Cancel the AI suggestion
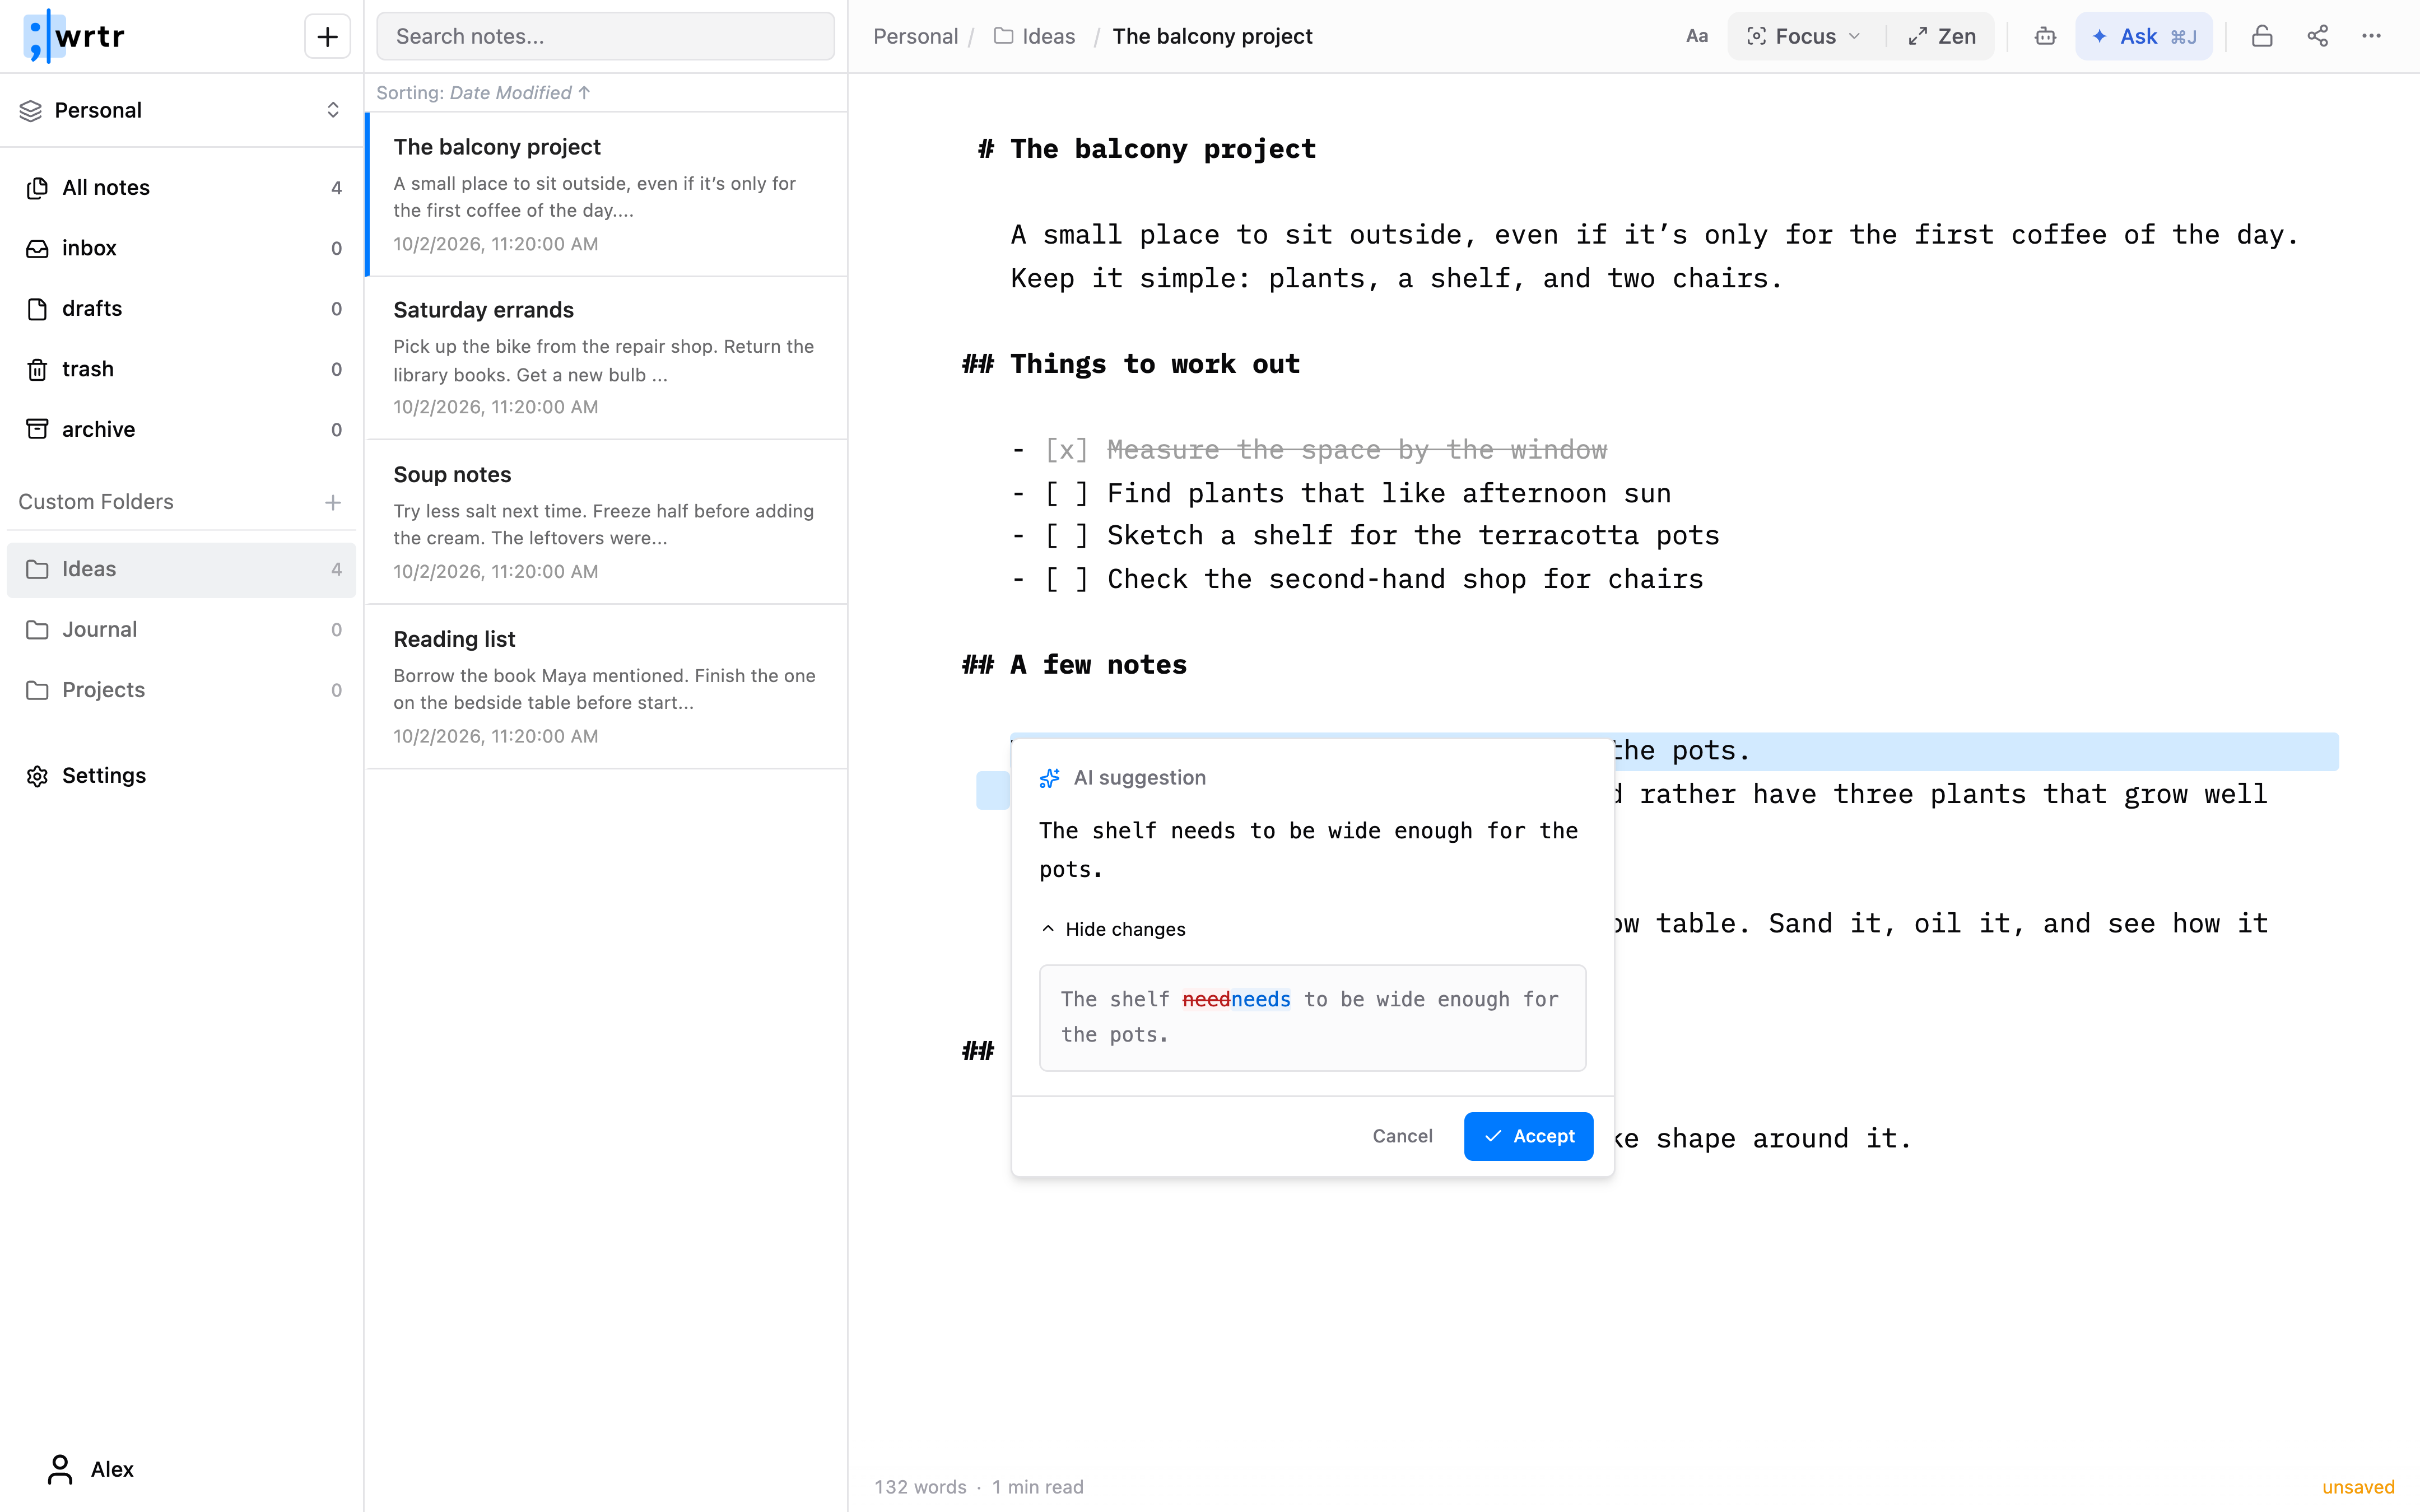This screenshot has width=2420, height=1512. pyautogui.click(x=1402, y=1136)
